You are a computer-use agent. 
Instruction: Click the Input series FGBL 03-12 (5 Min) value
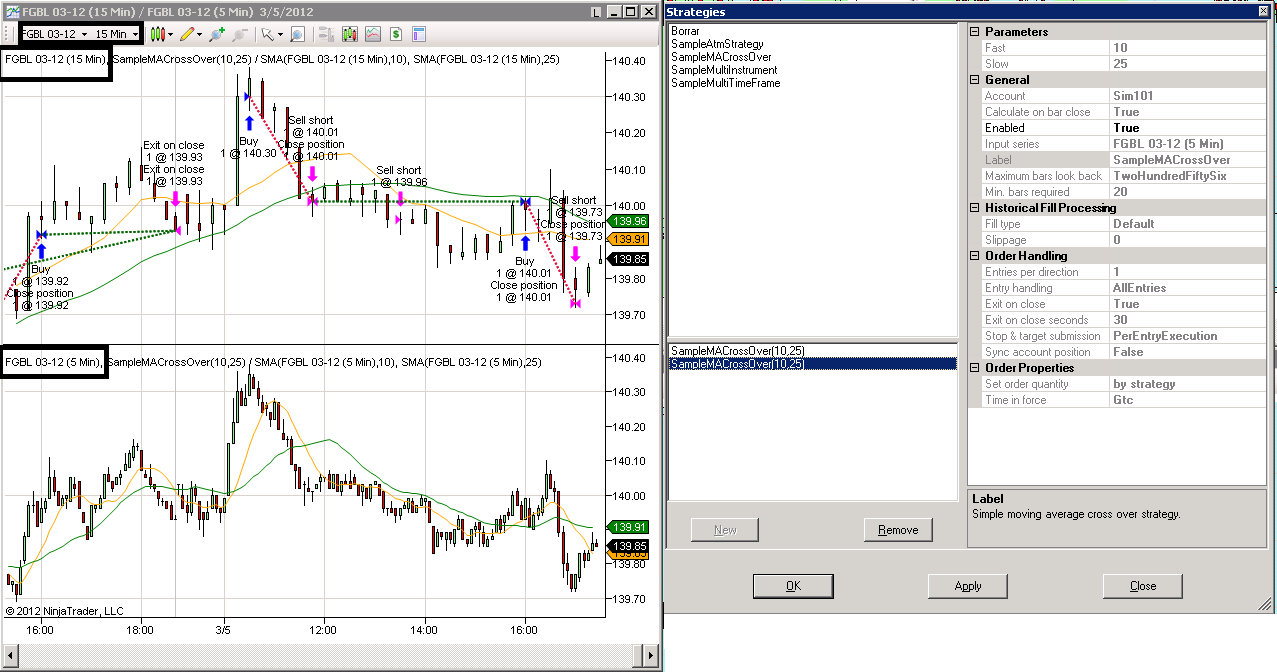1187,144
